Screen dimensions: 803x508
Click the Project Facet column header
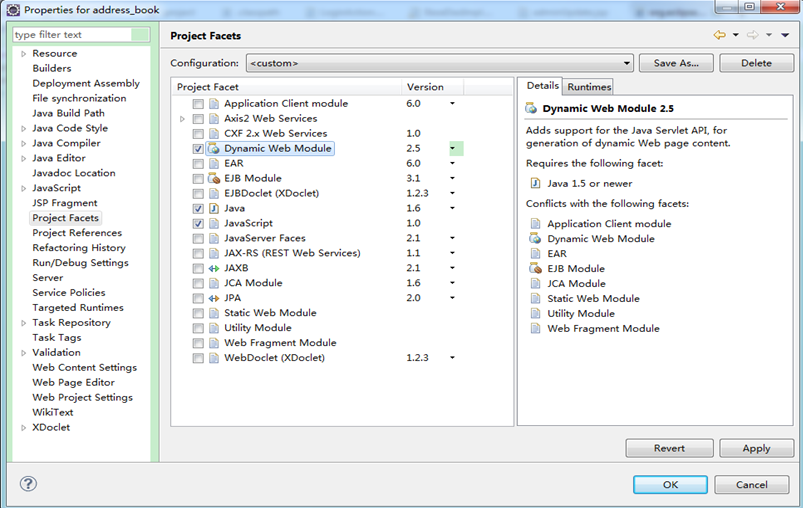pos(287,87)
